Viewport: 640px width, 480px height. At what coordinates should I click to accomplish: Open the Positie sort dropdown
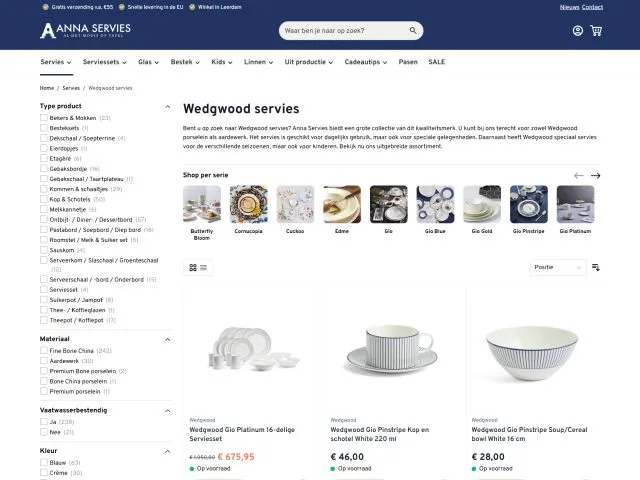[x=558, y=267]
